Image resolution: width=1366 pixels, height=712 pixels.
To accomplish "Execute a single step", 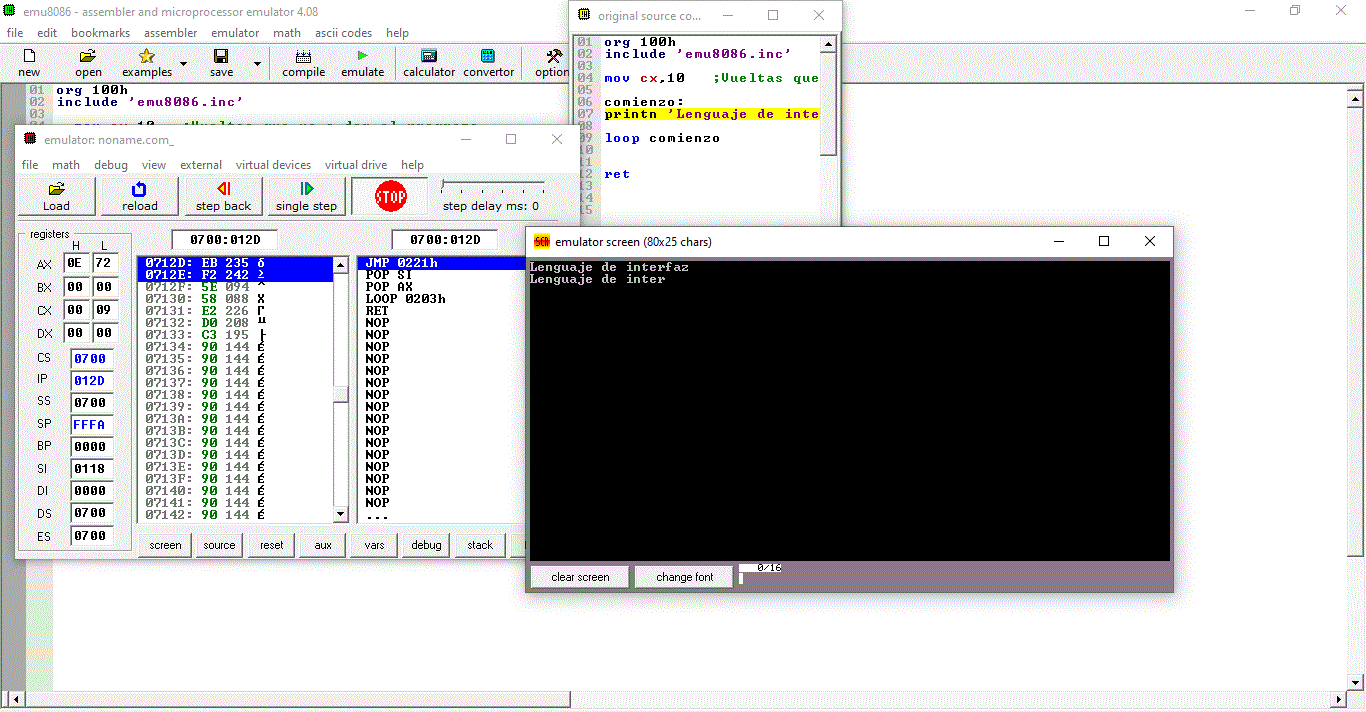I will coord(306,196).
